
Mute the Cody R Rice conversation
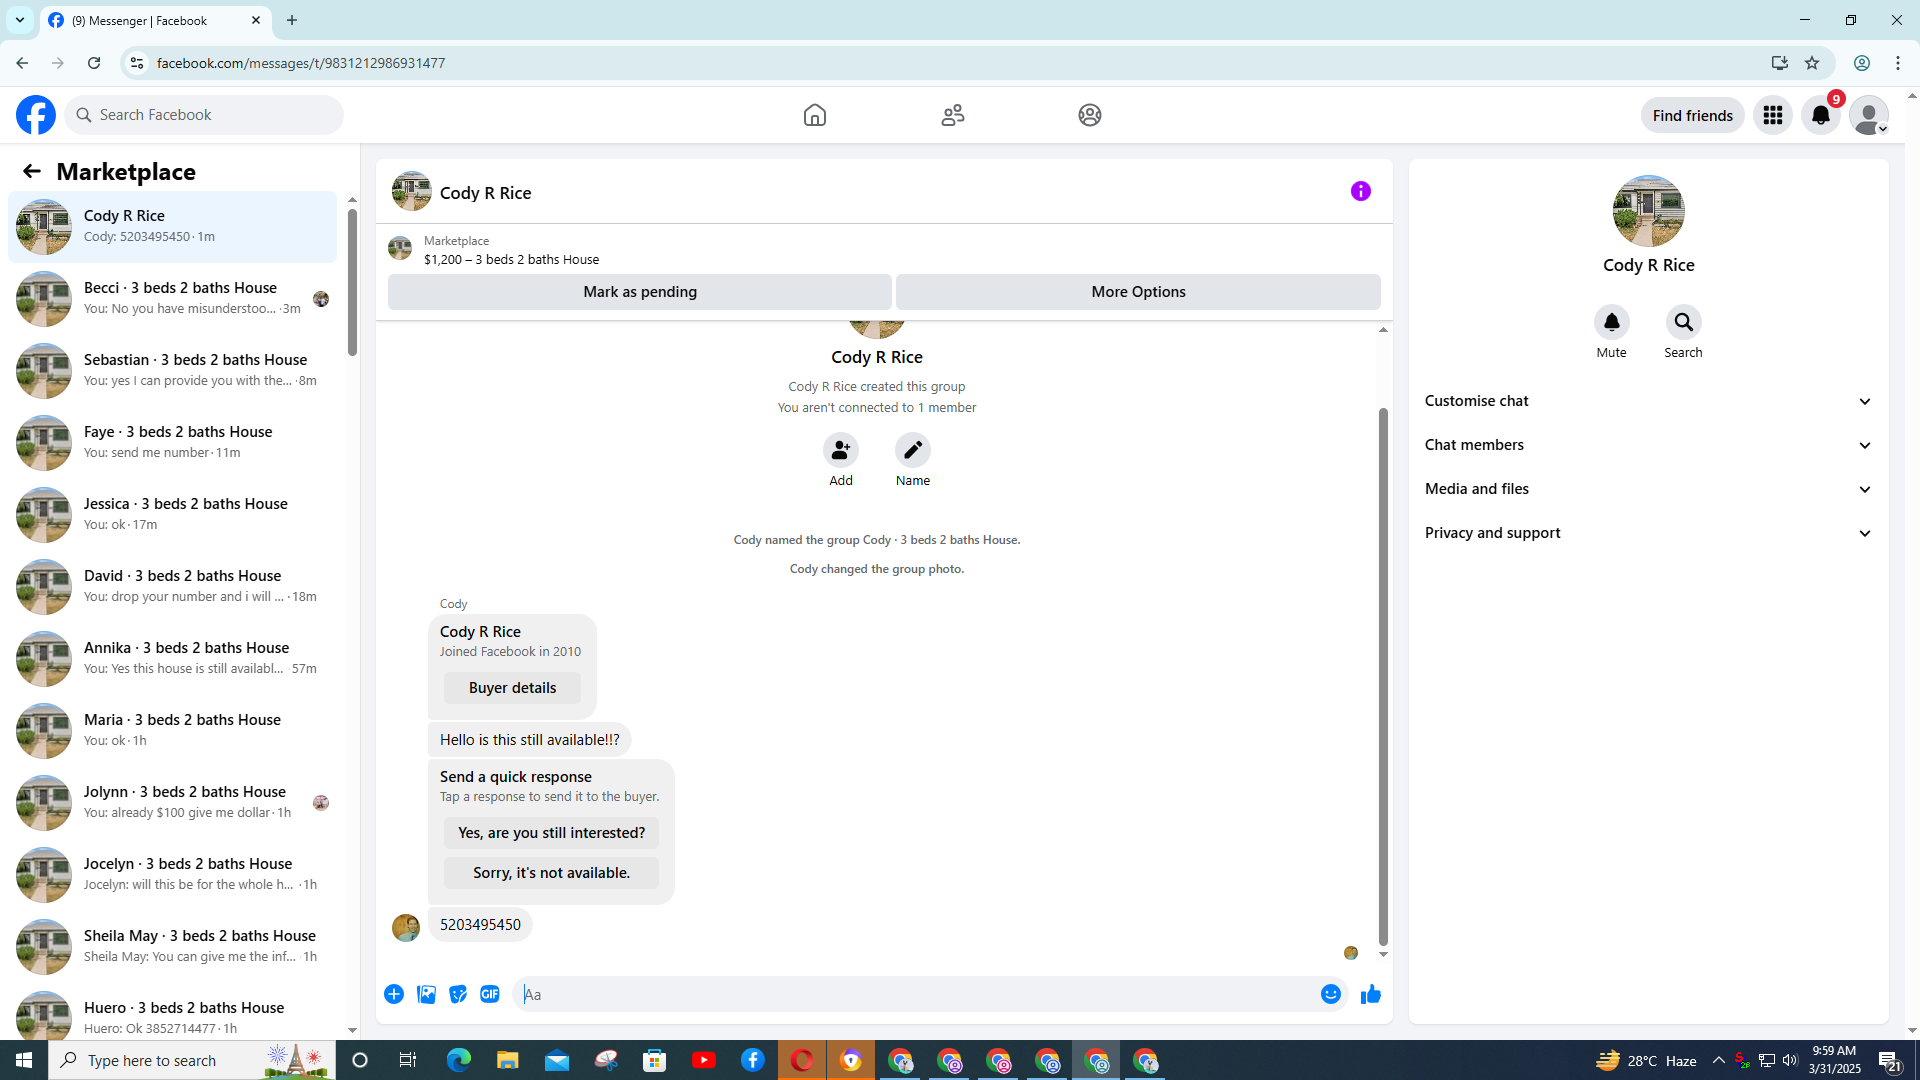(x=1611, y=322)
